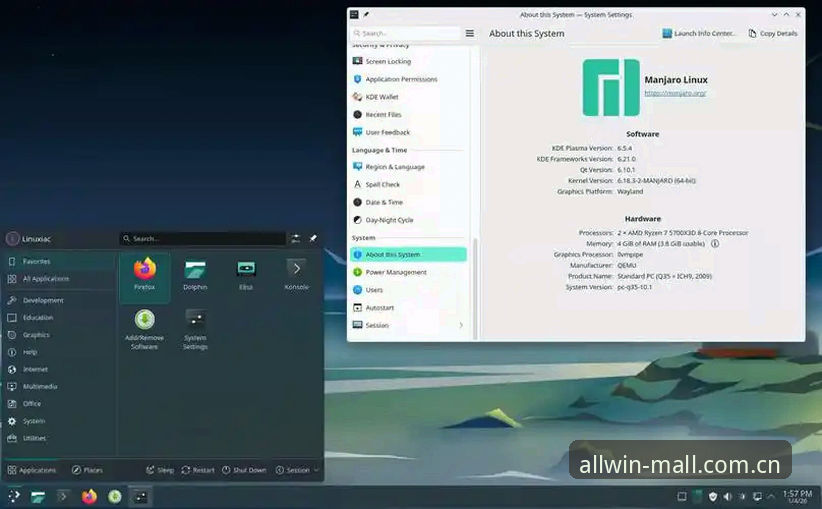Image resolution: width=822 pixels, height=509 pixels.
Task: Click Launch Info Center button
Action: [699, 33]
